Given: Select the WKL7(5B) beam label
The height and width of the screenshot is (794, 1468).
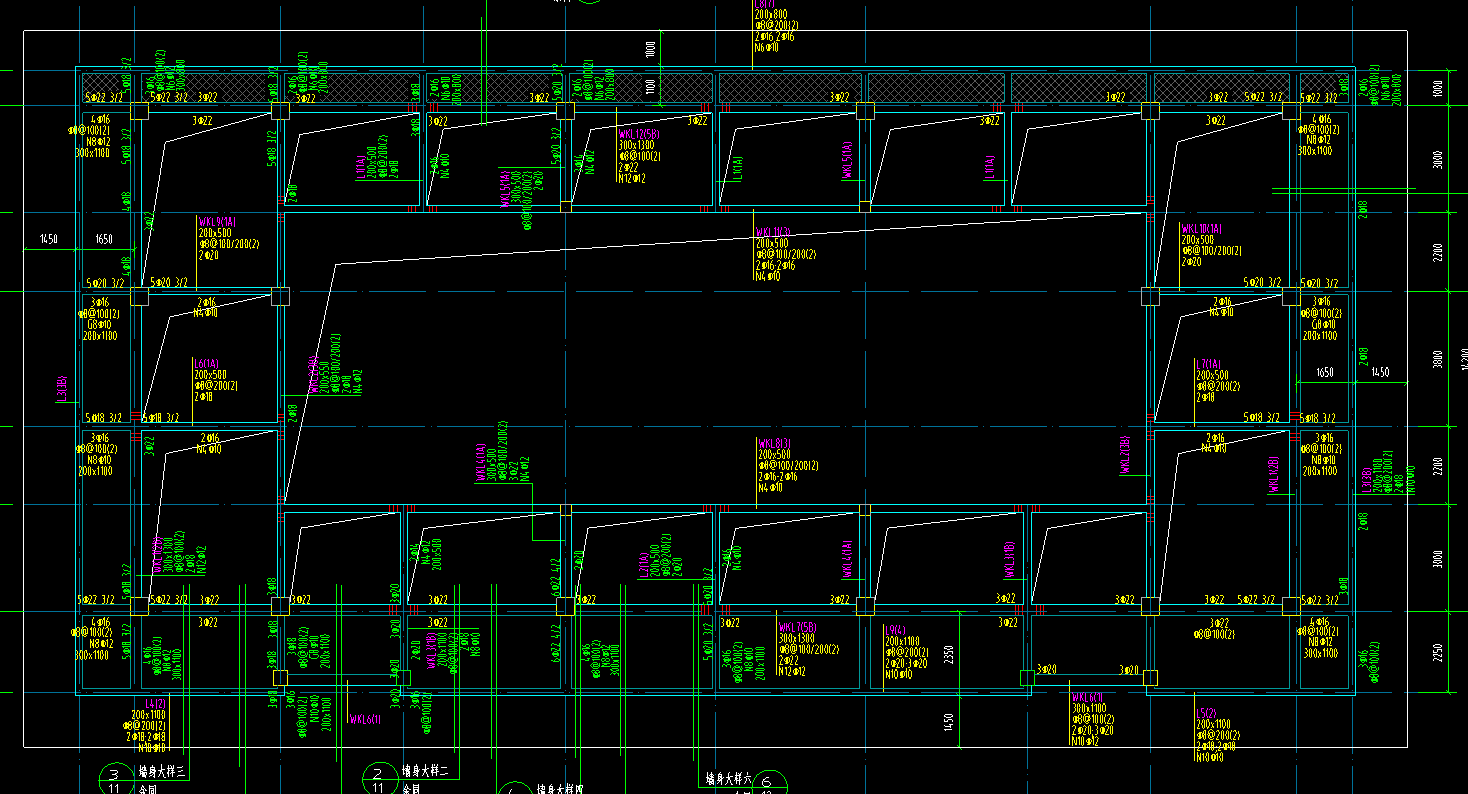Looking at the screenshot, I should pos(798,628).
